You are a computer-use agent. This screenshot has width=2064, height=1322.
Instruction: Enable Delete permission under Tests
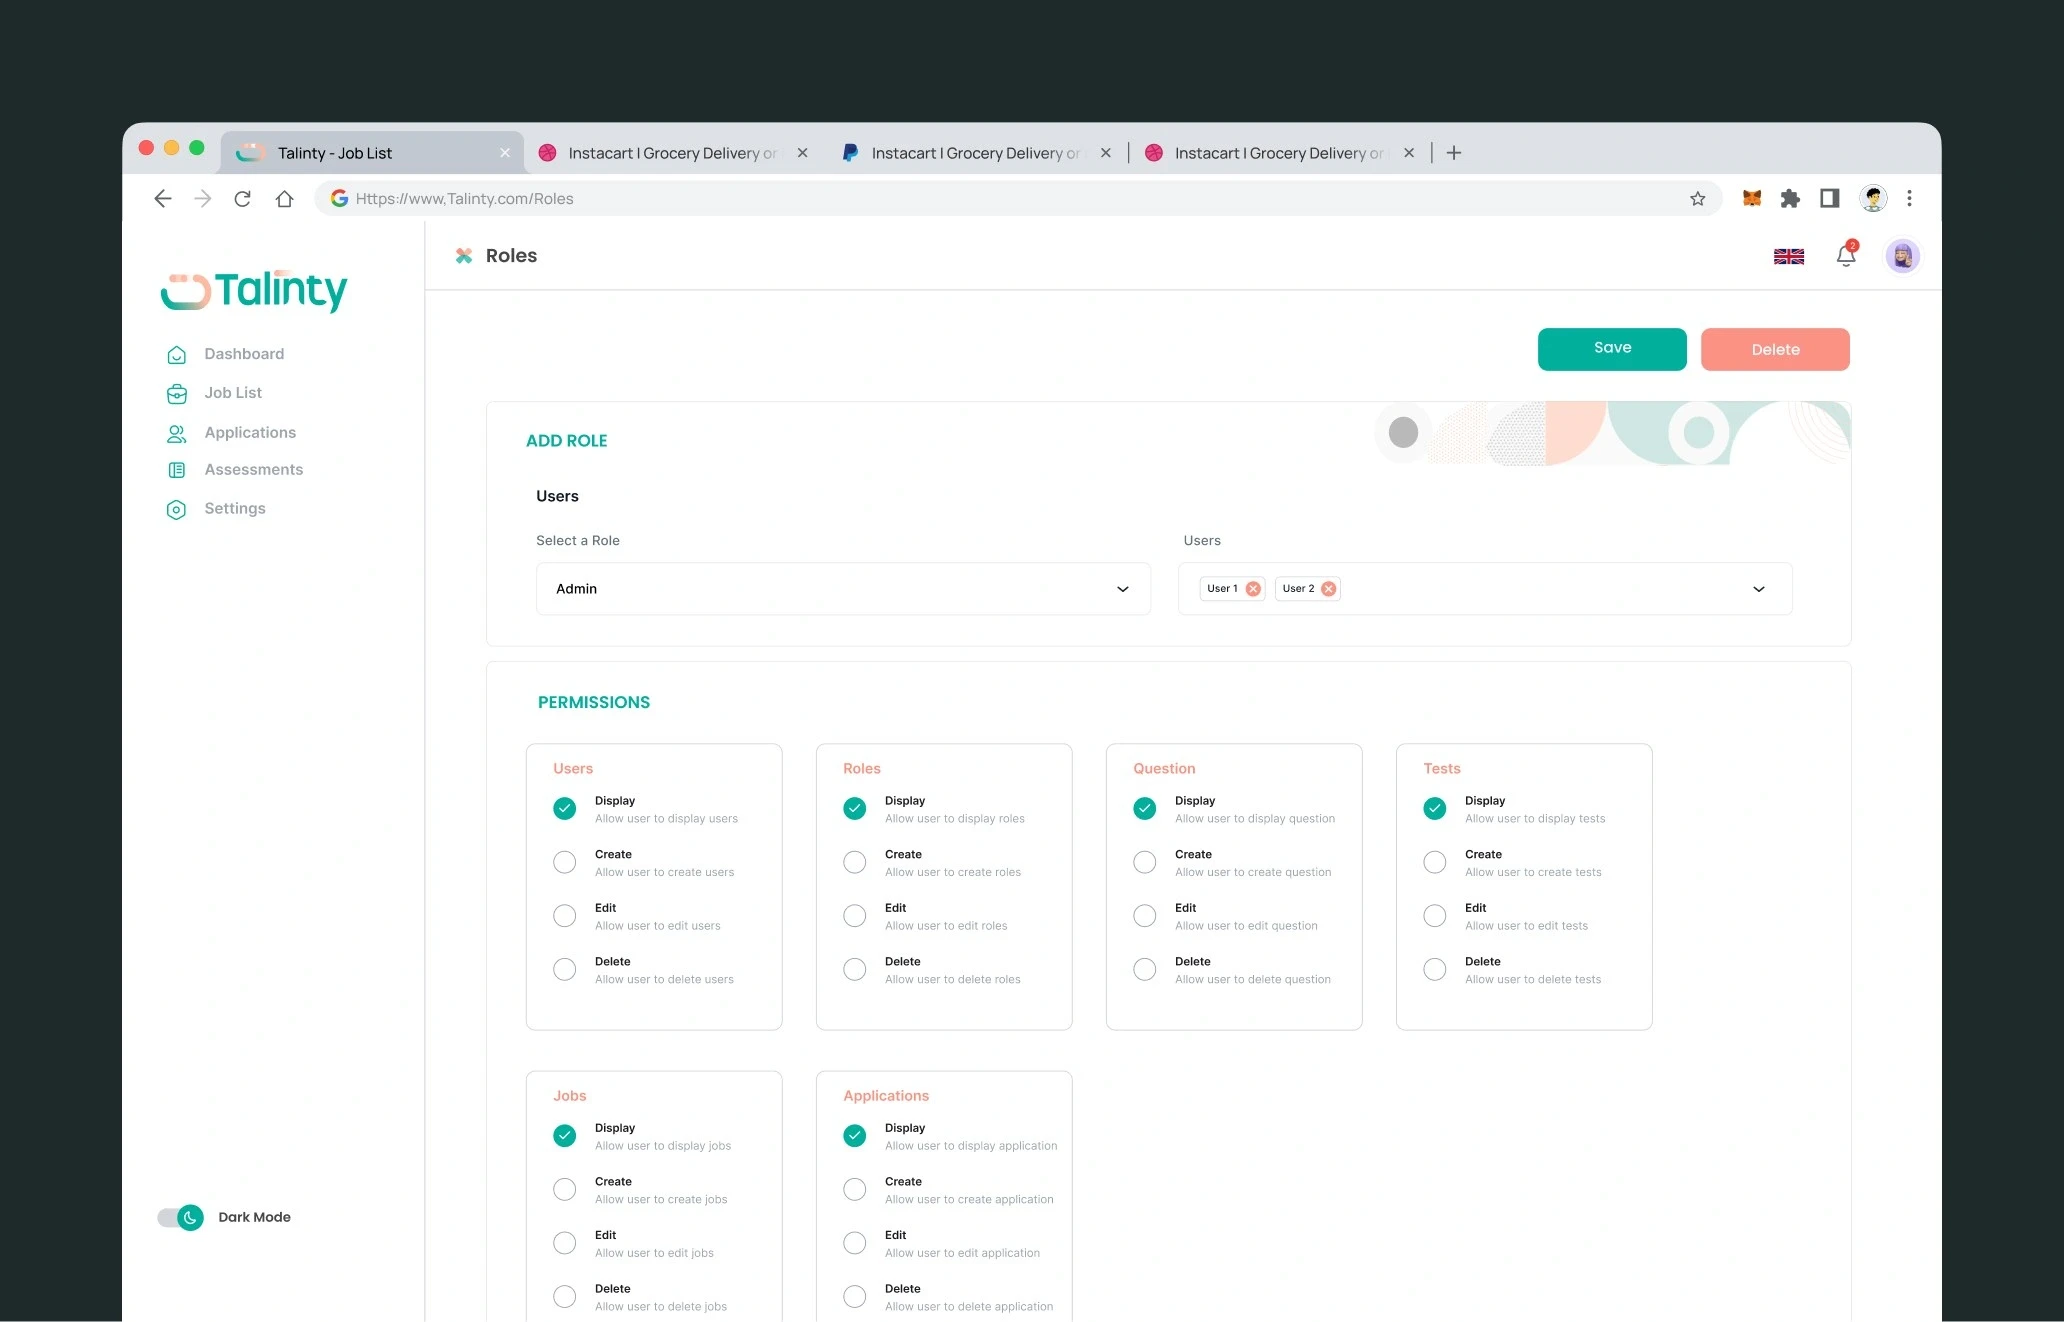coord(1434,970)
